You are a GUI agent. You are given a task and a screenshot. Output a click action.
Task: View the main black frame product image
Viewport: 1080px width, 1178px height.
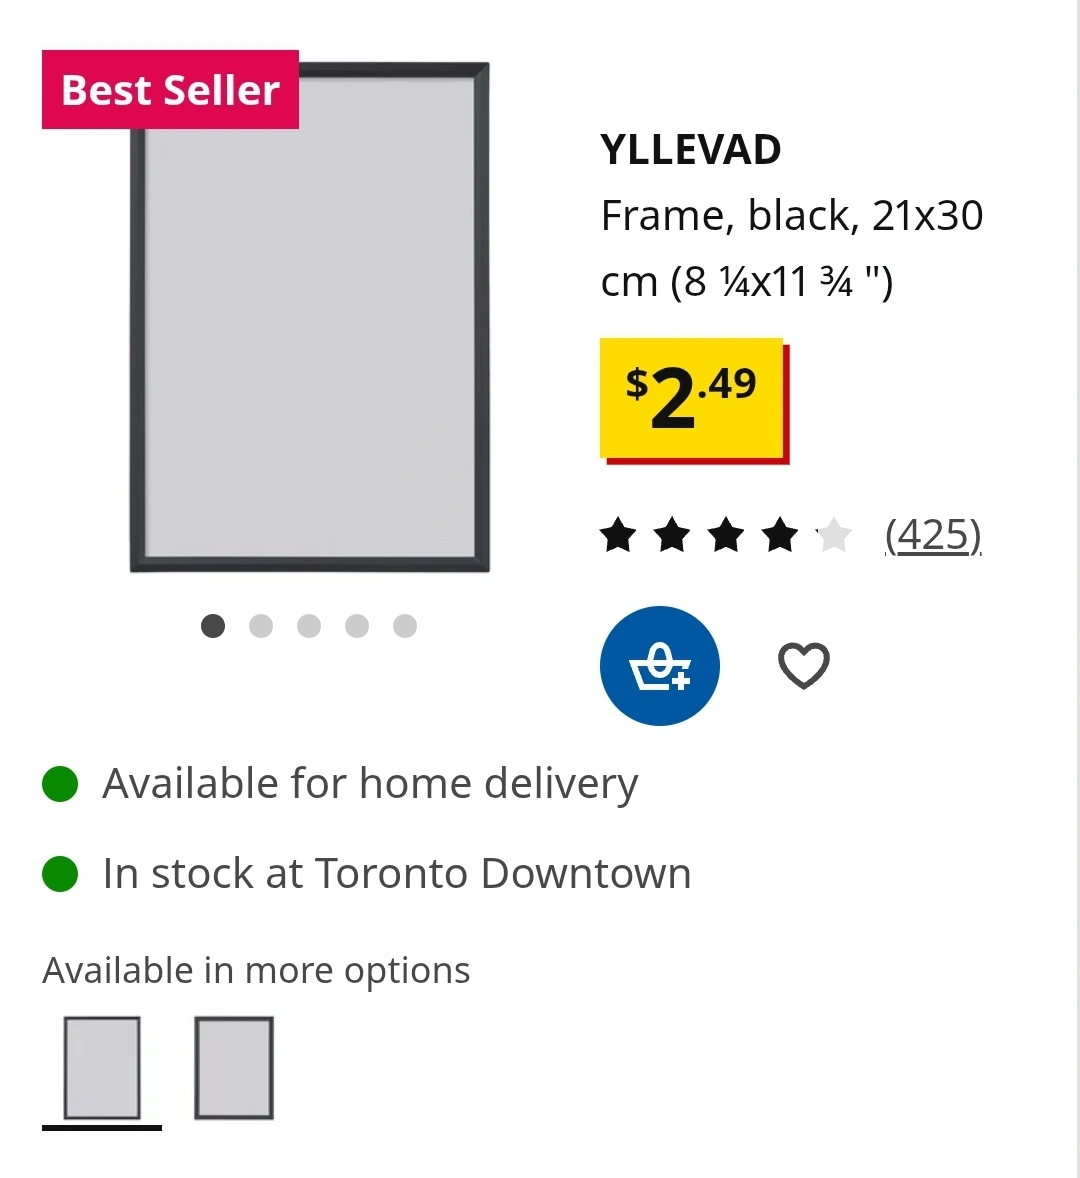[x=309, y=317]
